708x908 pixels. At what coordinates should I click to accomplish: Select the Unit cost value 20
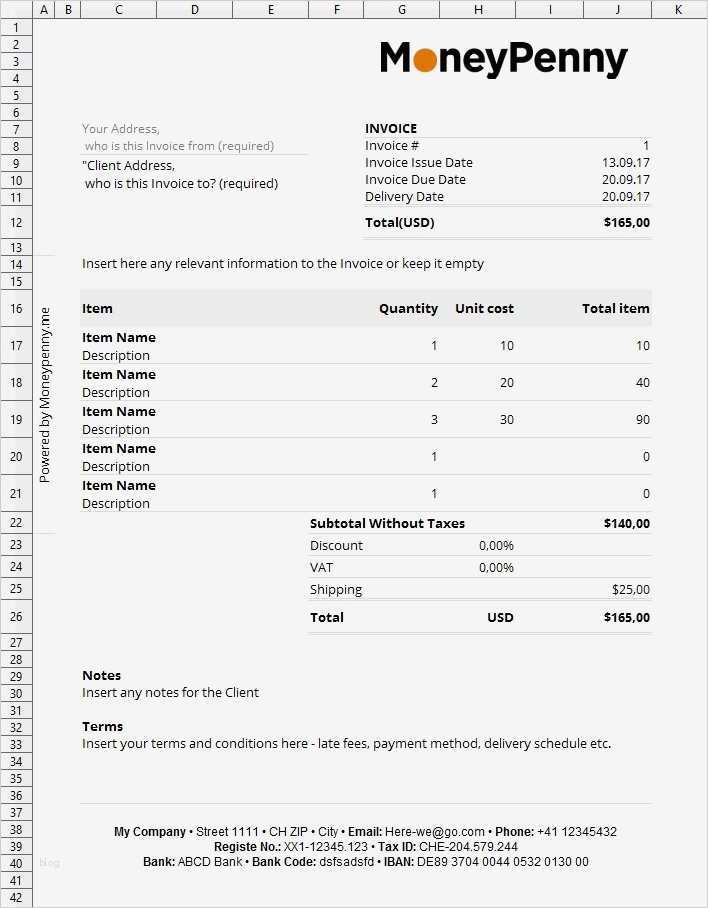coord(506,383)
